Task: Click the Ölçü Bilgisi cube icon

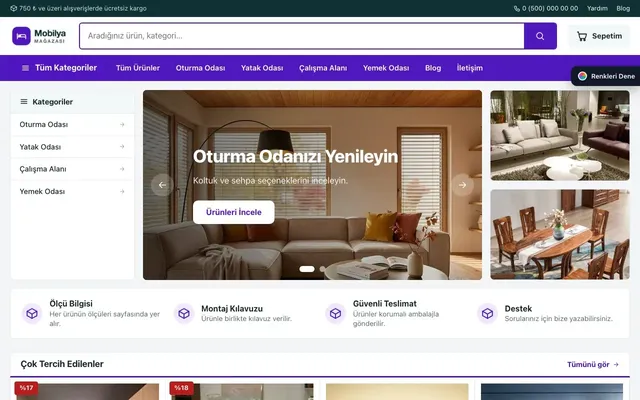Action: (x=32, y=313)
